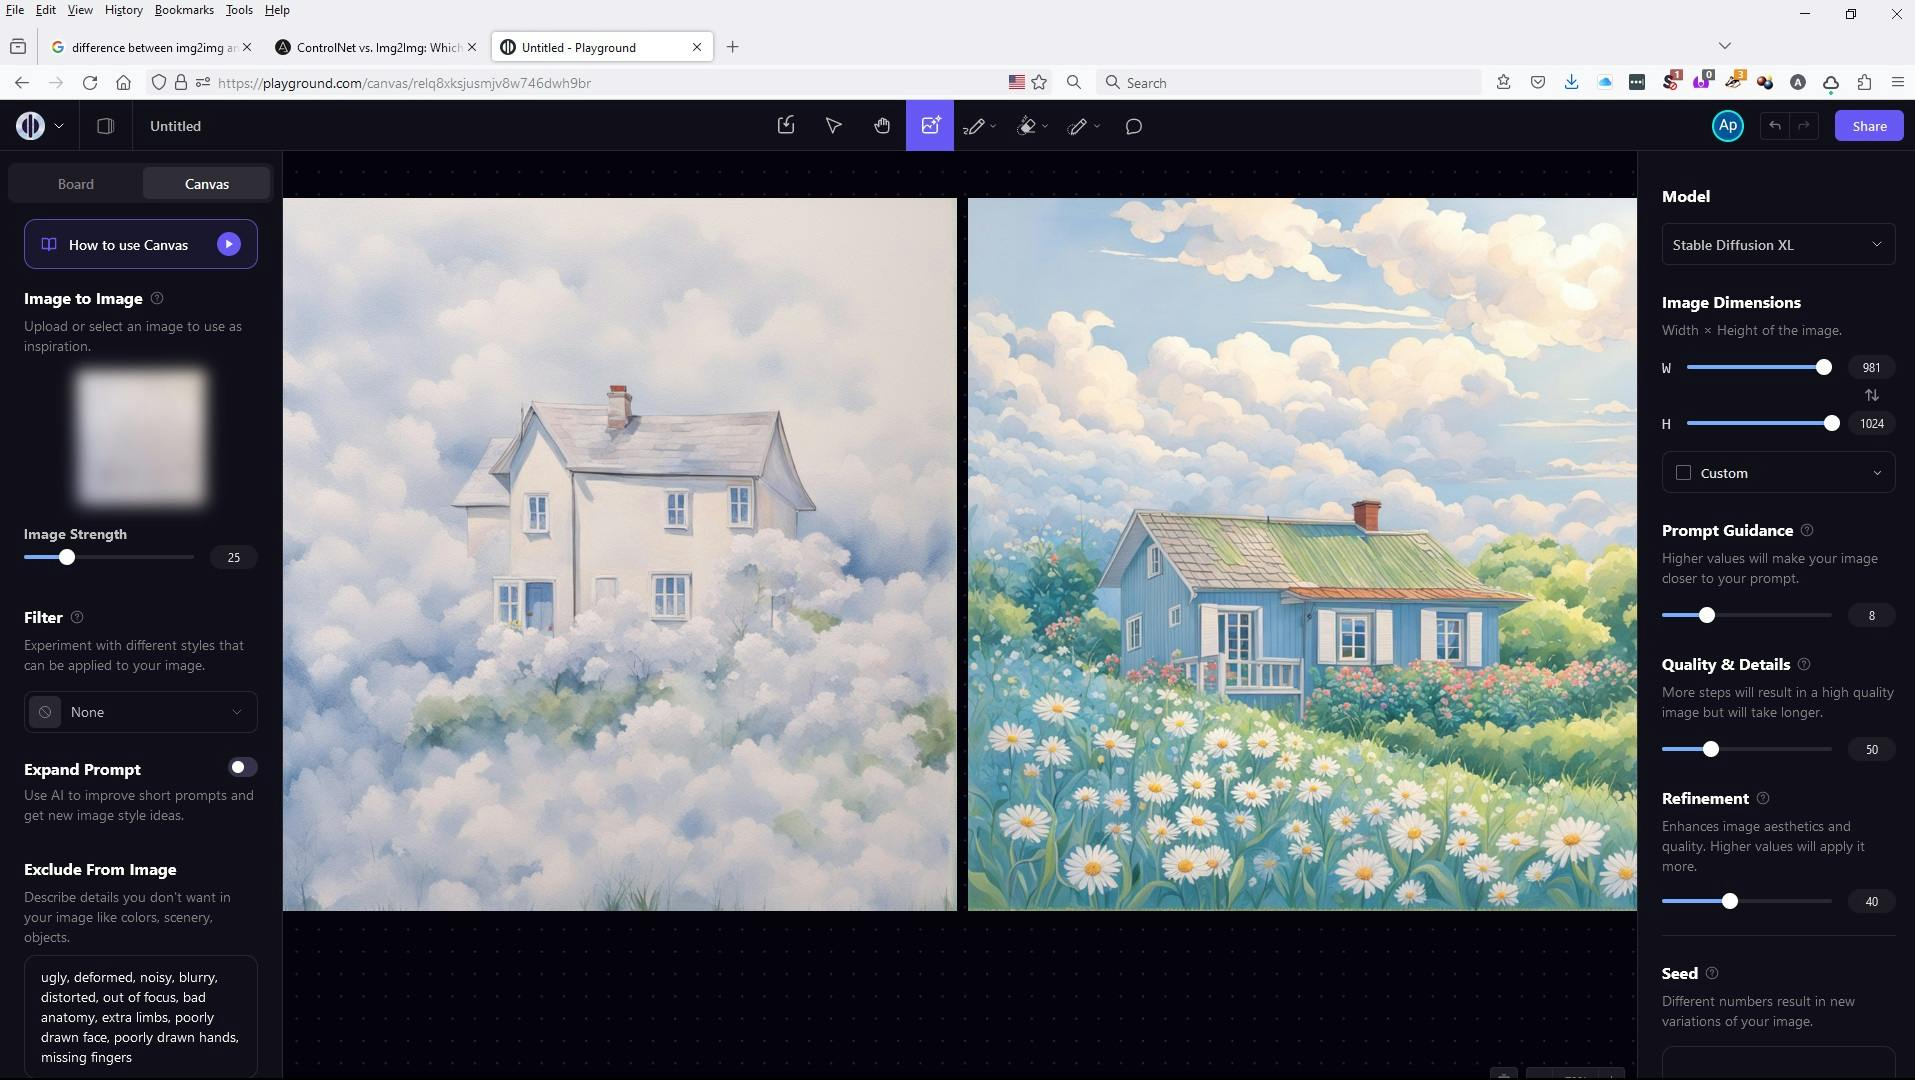Click the Untitled project title

(x=175, y=126)
